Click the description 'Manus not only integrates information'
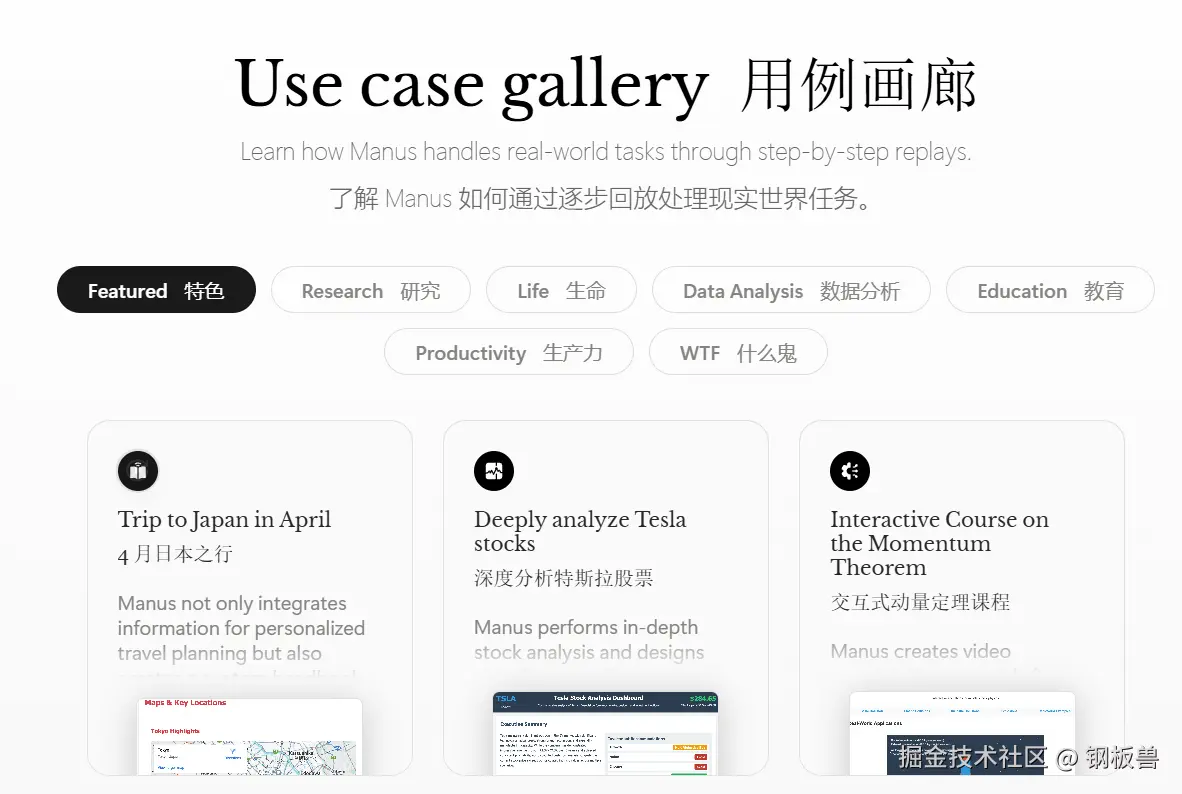1182x794 pixels. click(x=241, y=628)
